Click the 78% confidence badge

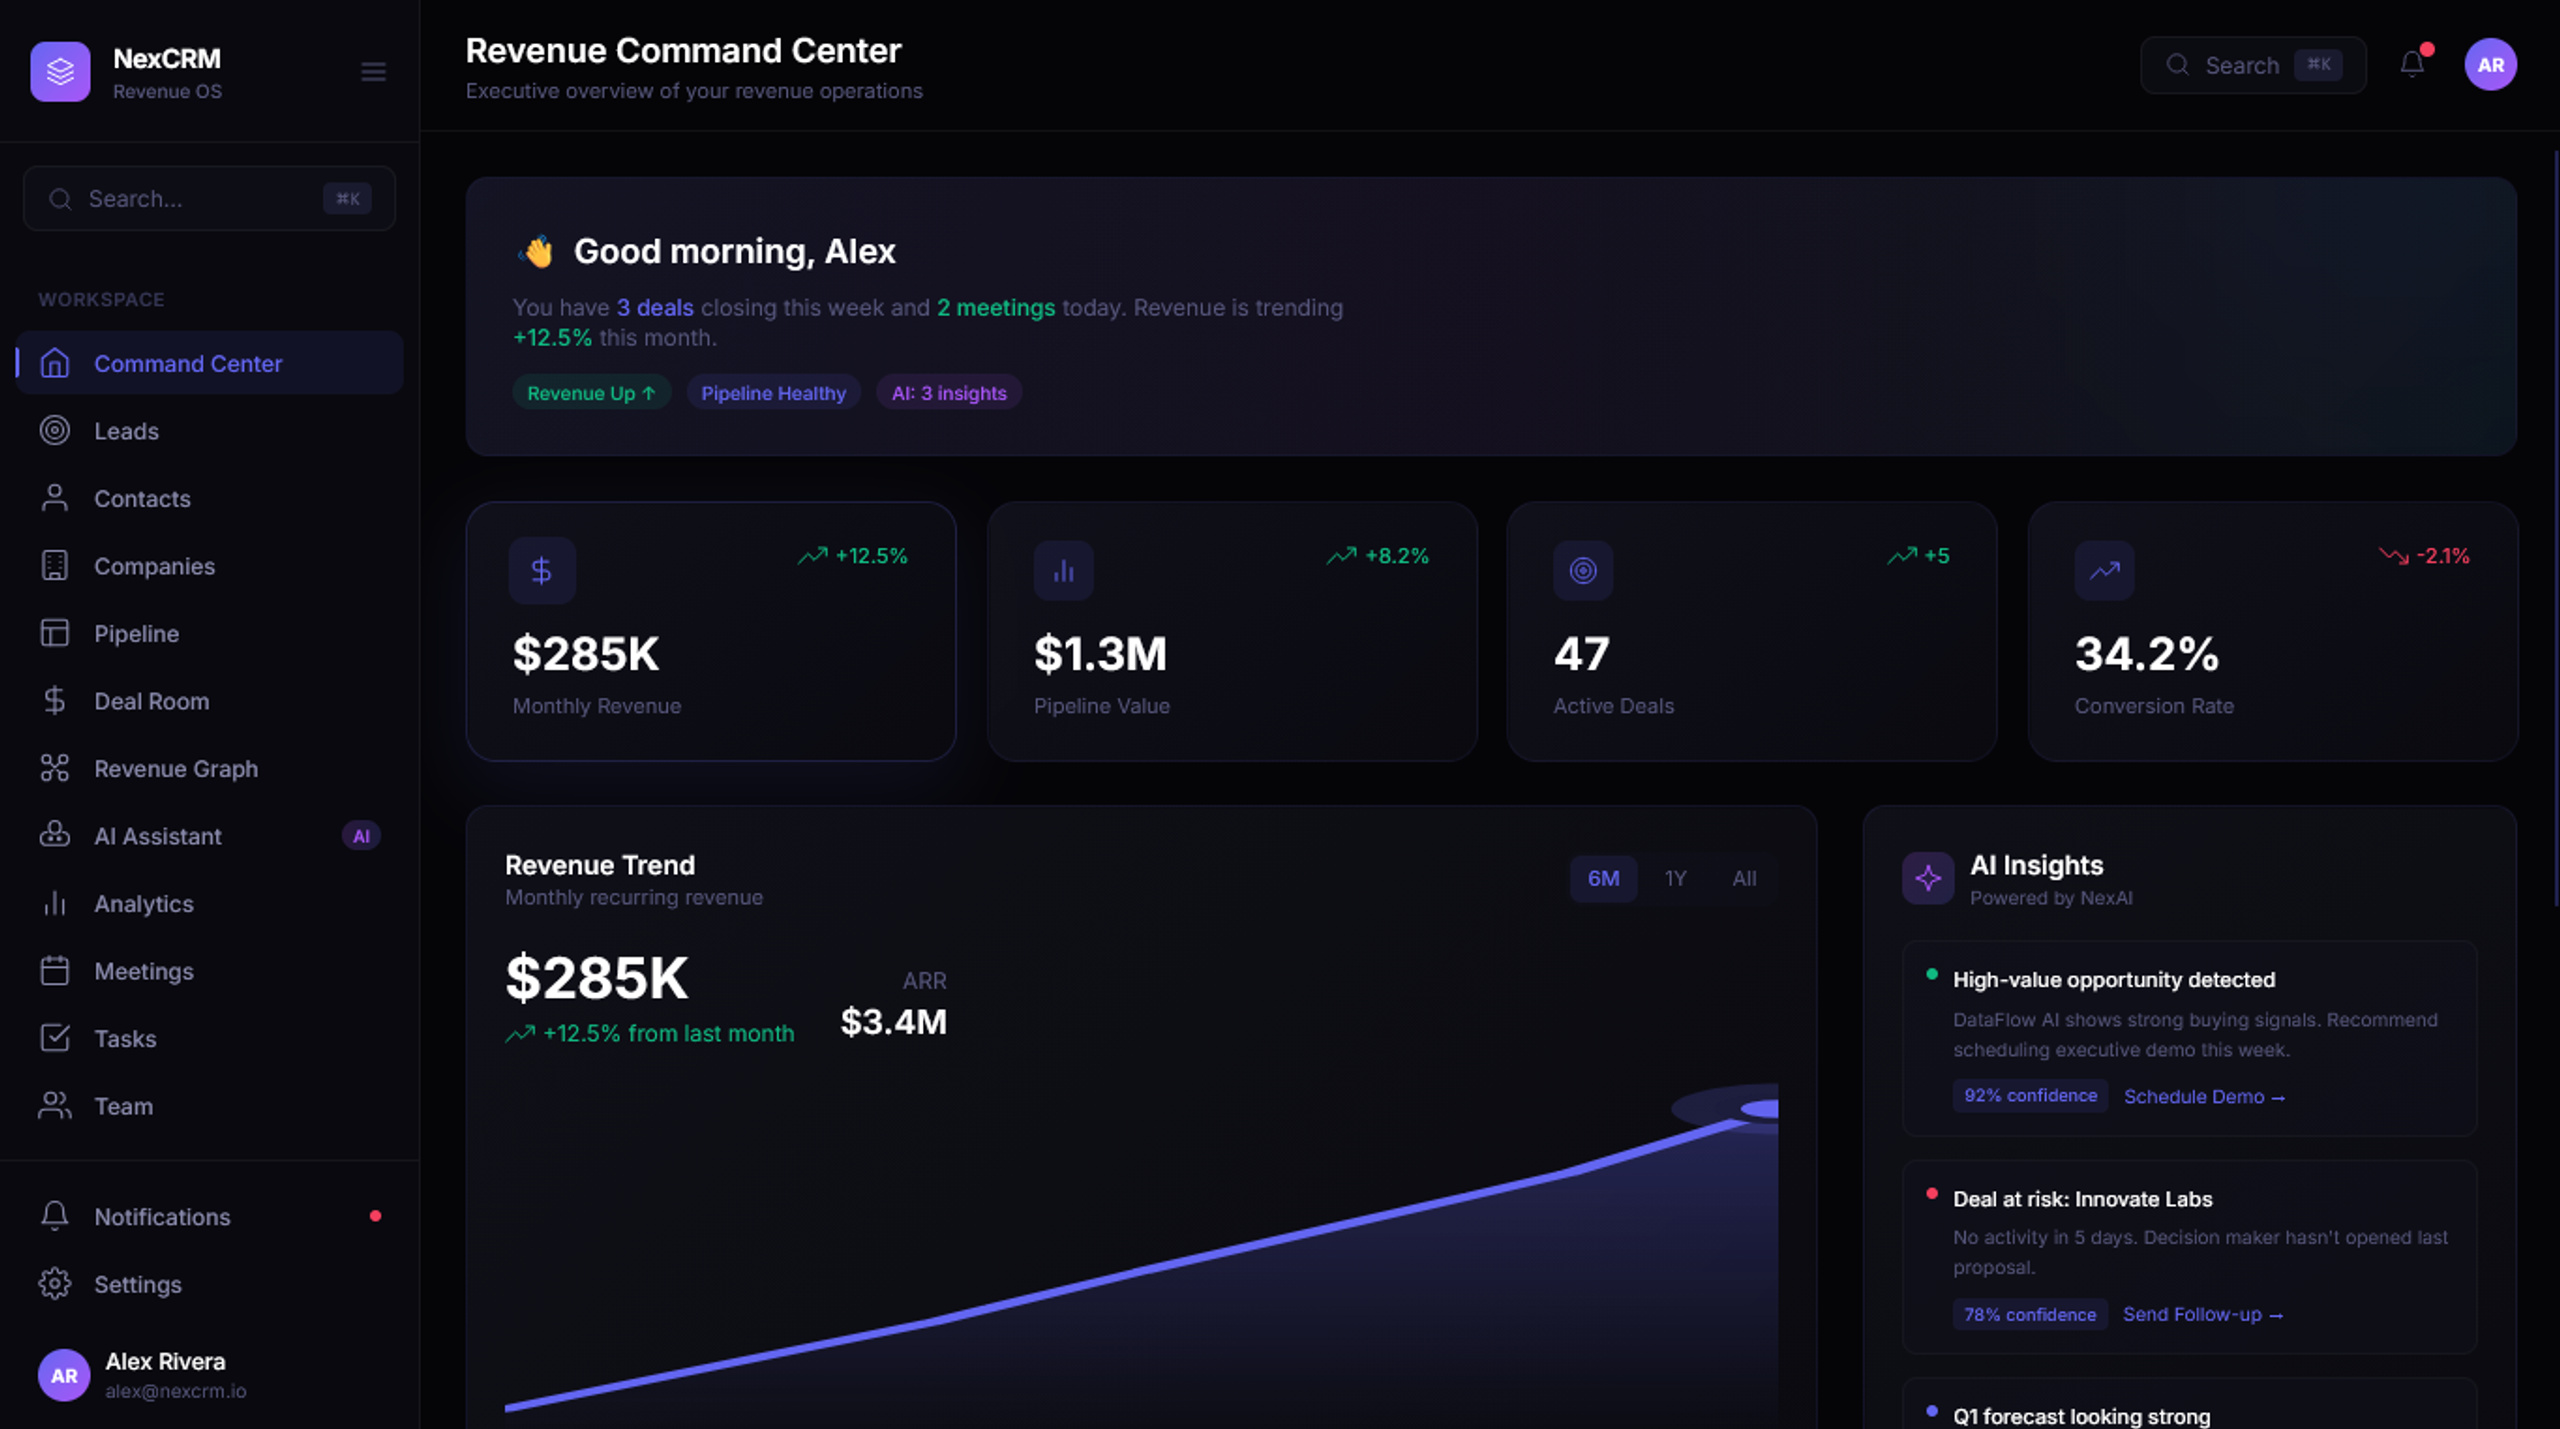[x=2030, y=1314]
